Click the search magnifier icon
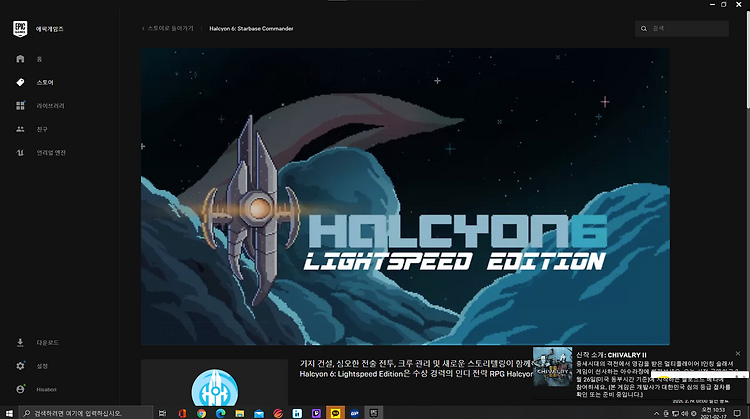This screenshot has width=750, height=419. coord(644,29)
